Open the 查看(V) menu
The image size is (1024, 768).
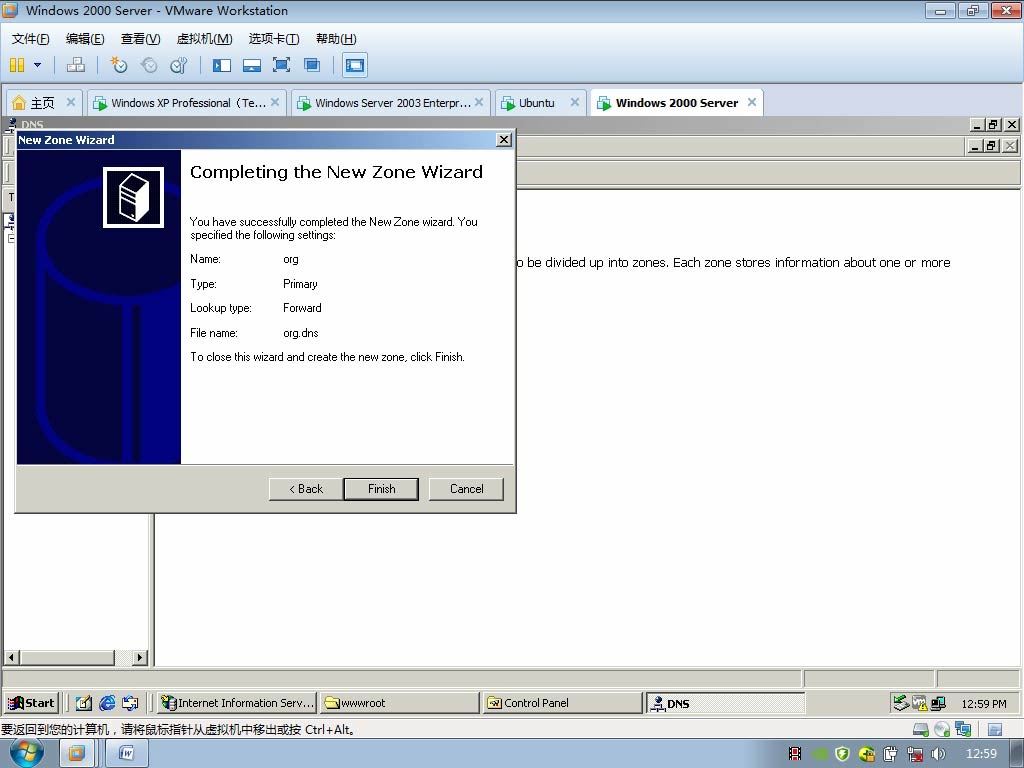pos(140,39)
